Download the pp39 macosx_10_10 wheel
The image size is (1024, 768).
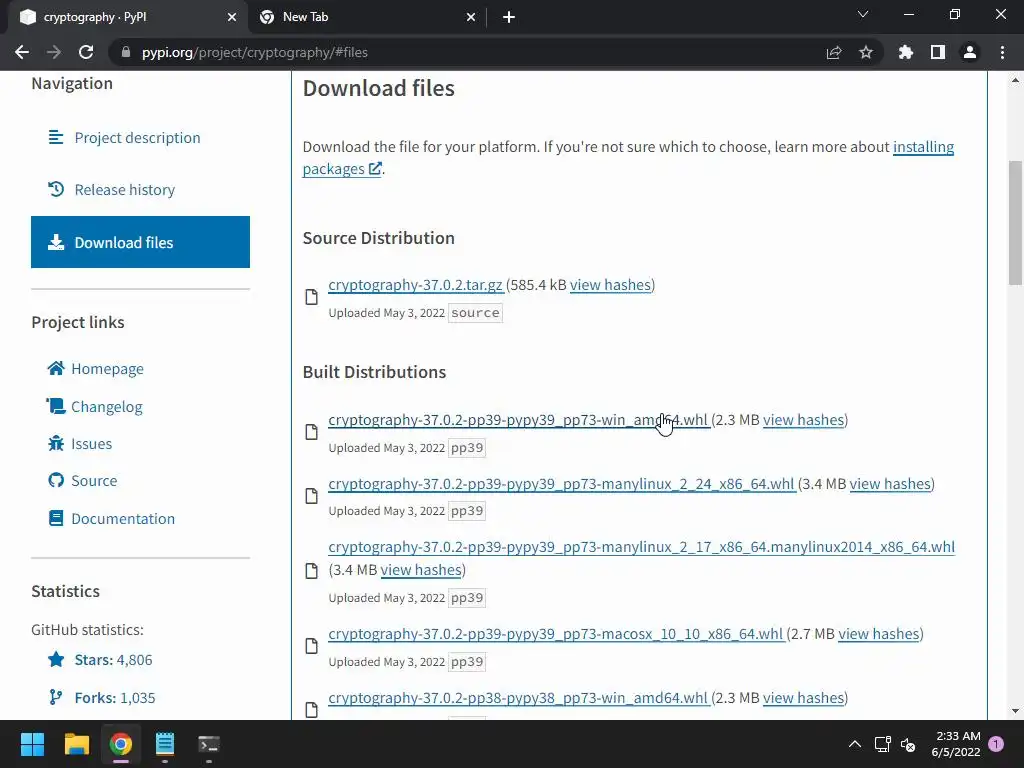[556, 634]
